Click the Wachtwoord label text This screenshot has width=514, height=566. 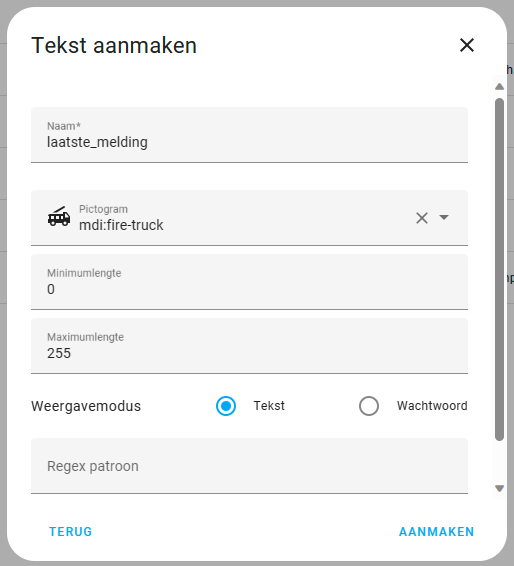click(432, 406)
